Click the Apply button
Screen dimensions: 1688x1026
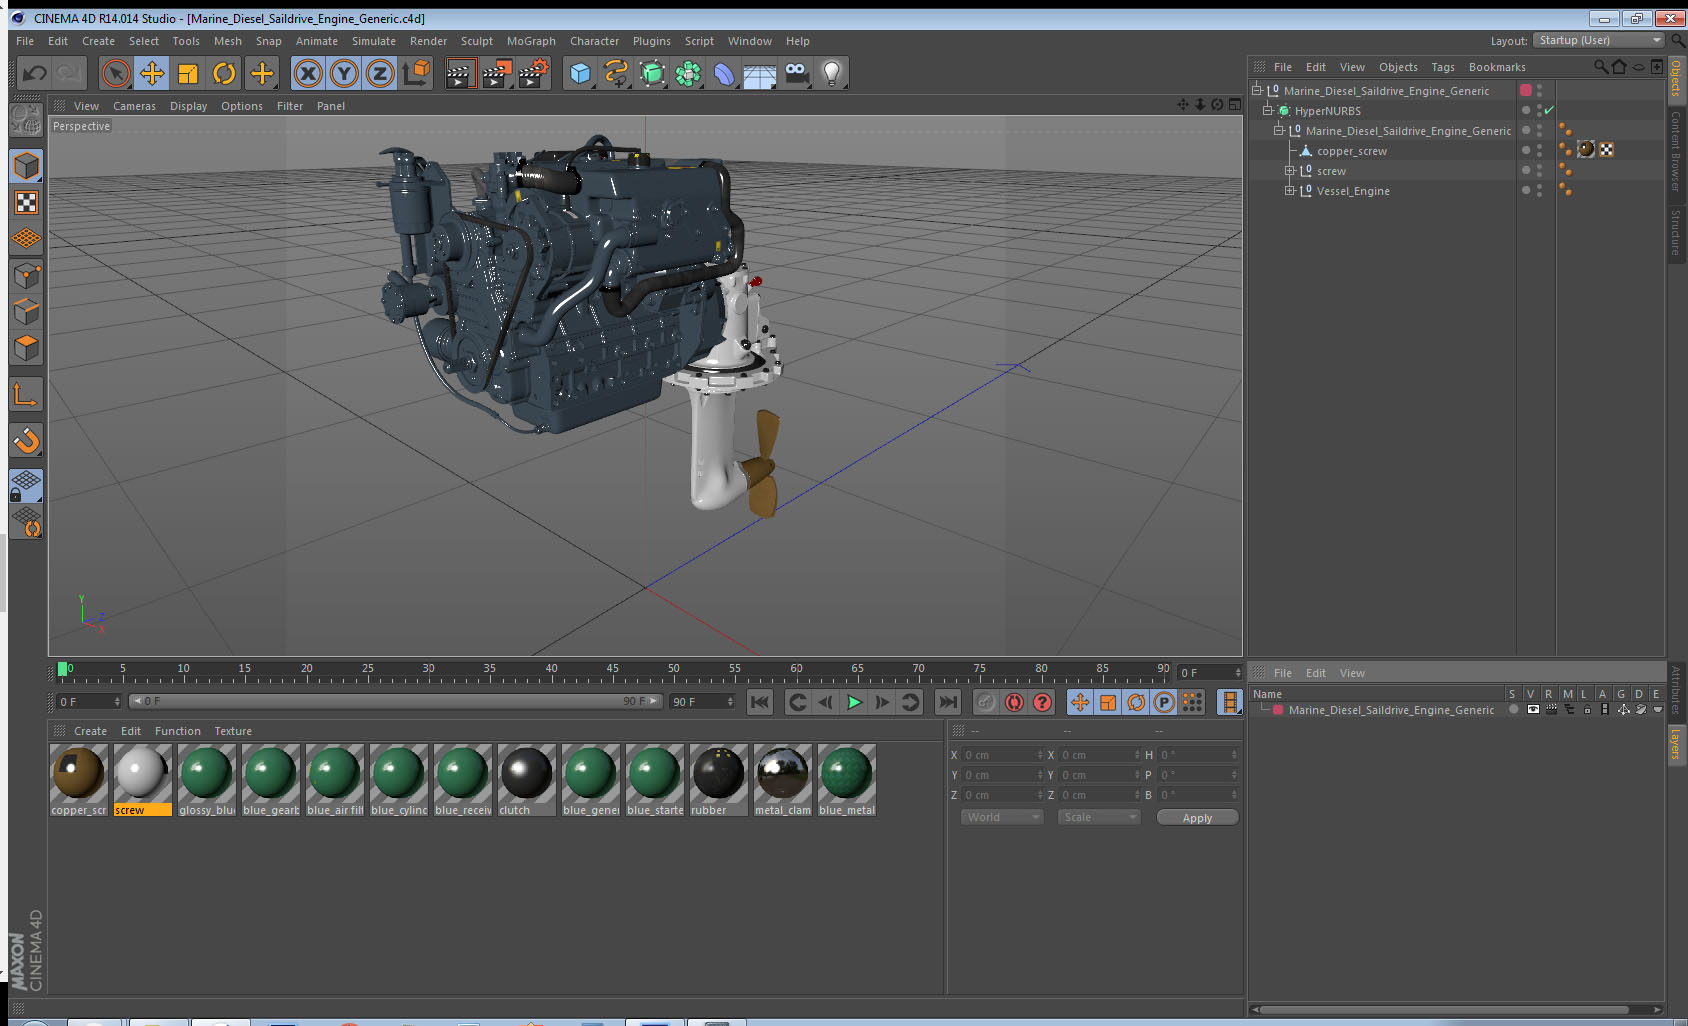click(1197, 818)
